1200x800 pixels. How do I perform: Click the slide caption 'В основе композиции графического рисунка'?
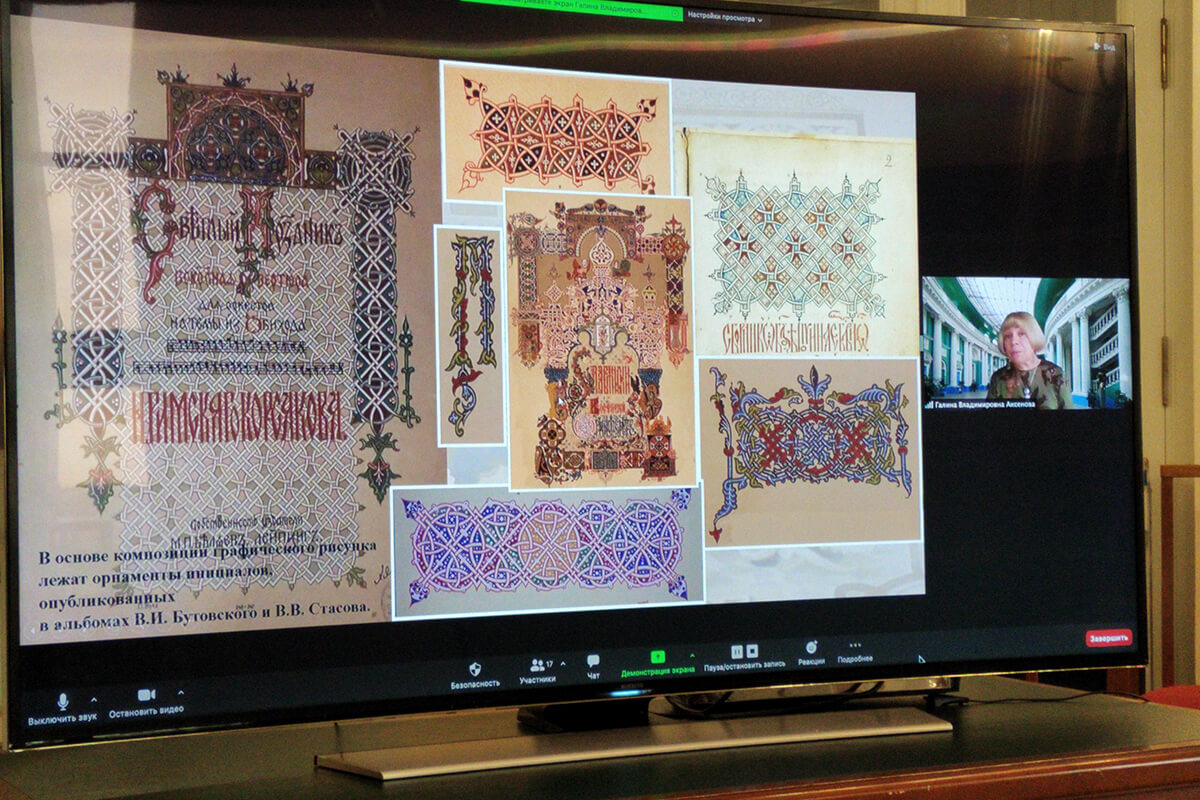[x=207, y=550]
